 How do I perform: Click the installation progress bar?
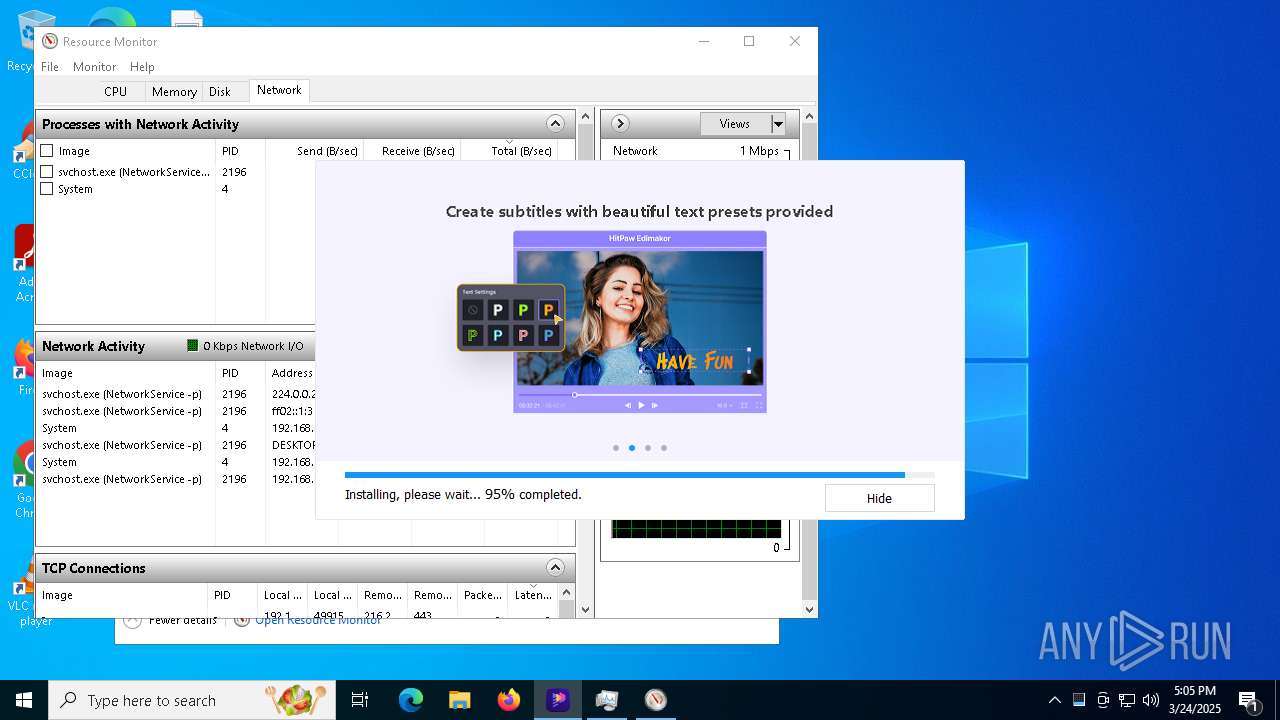(640, 475)
